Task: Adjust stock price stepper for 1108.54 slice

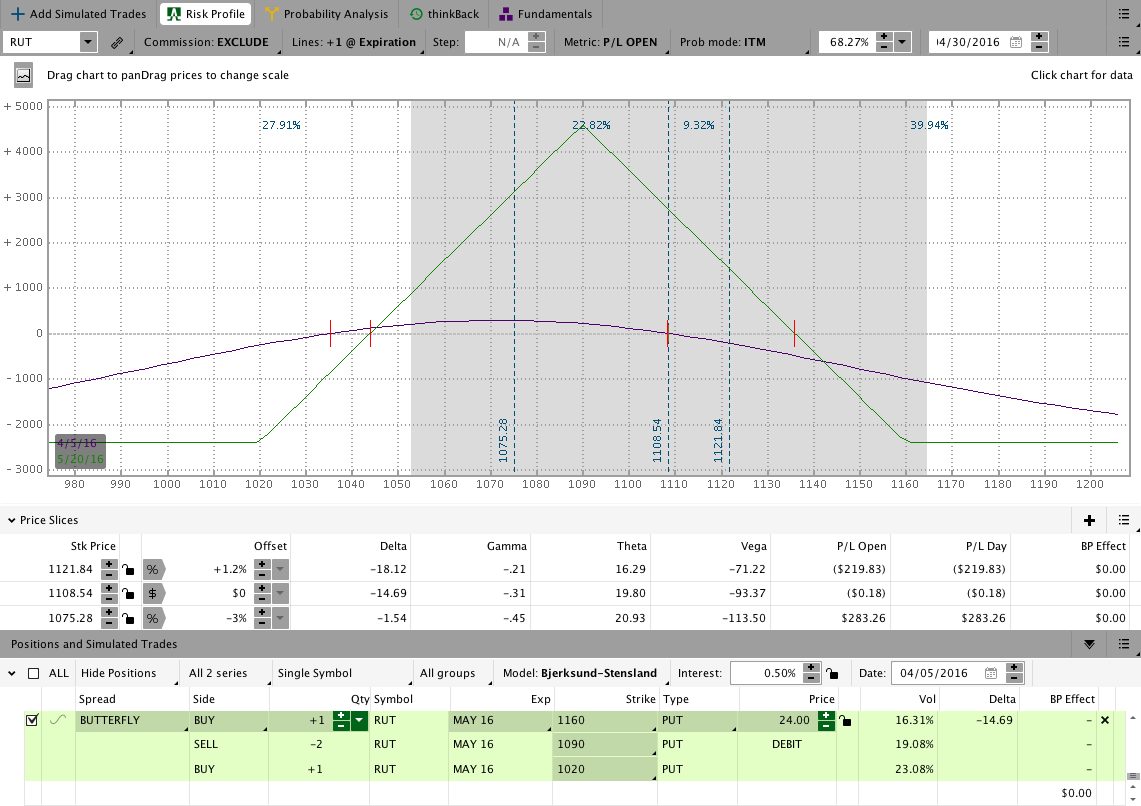Action: [x=108, y=593]
